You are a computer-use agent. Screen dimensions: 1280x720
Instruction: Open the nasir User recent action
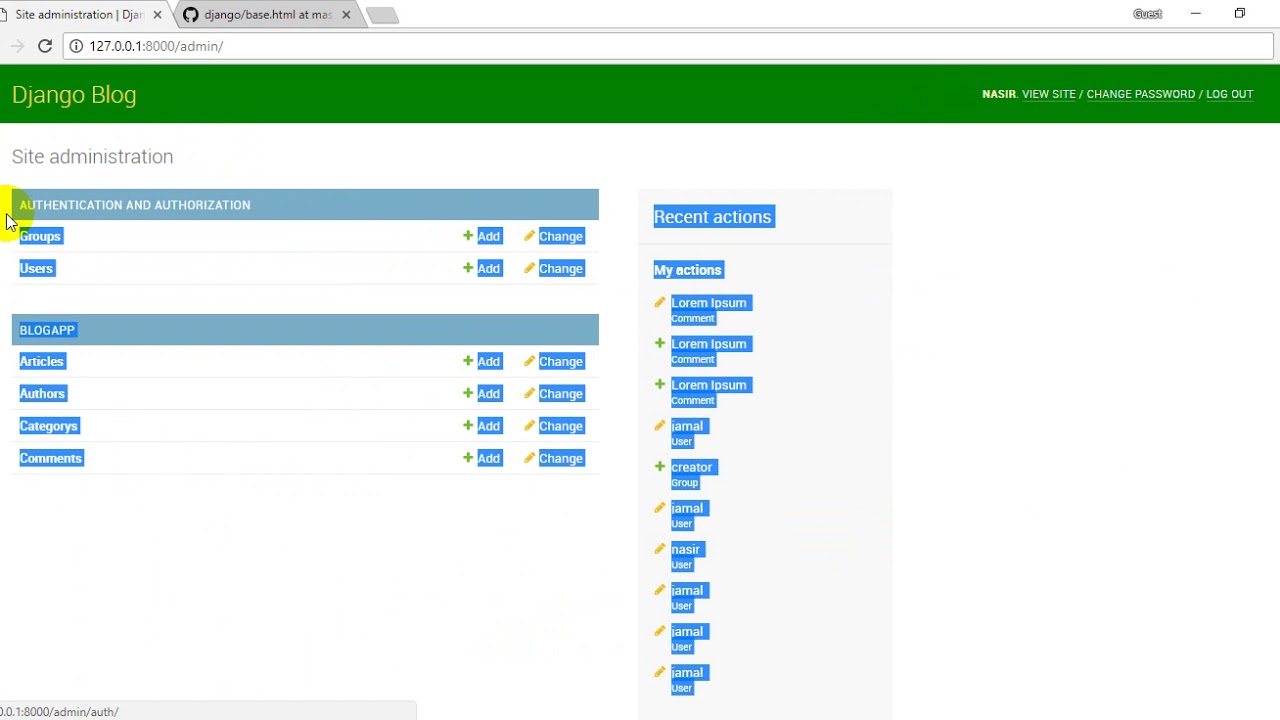coord(686,549)
